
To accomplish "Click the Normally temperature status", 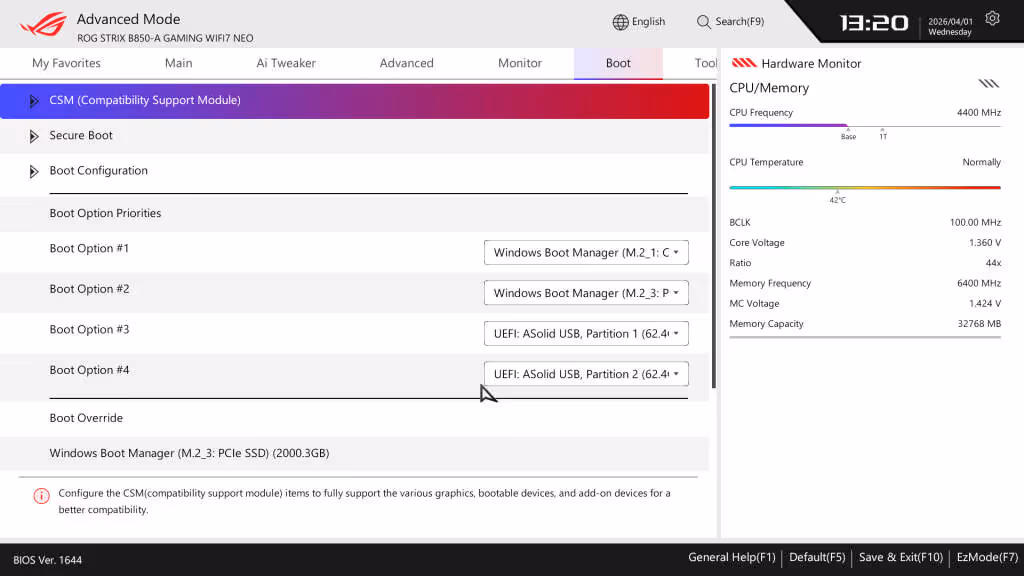I will [981, 162].
